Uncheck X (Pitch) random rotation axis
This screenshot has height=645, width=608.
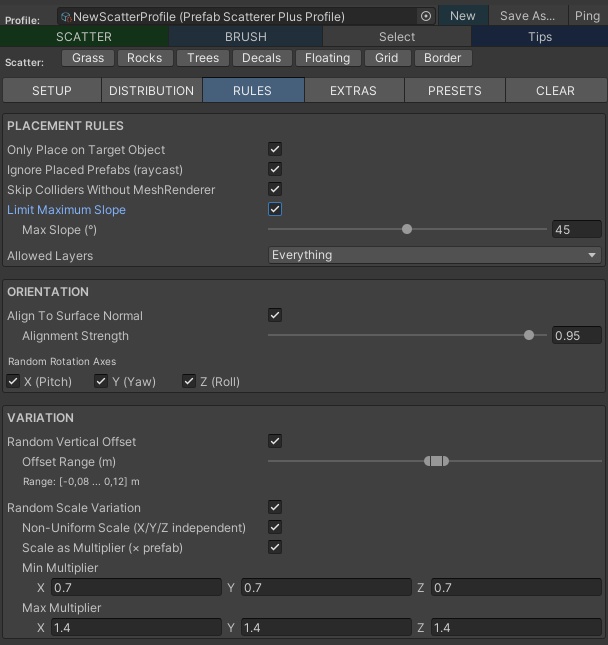coord(13,381)
